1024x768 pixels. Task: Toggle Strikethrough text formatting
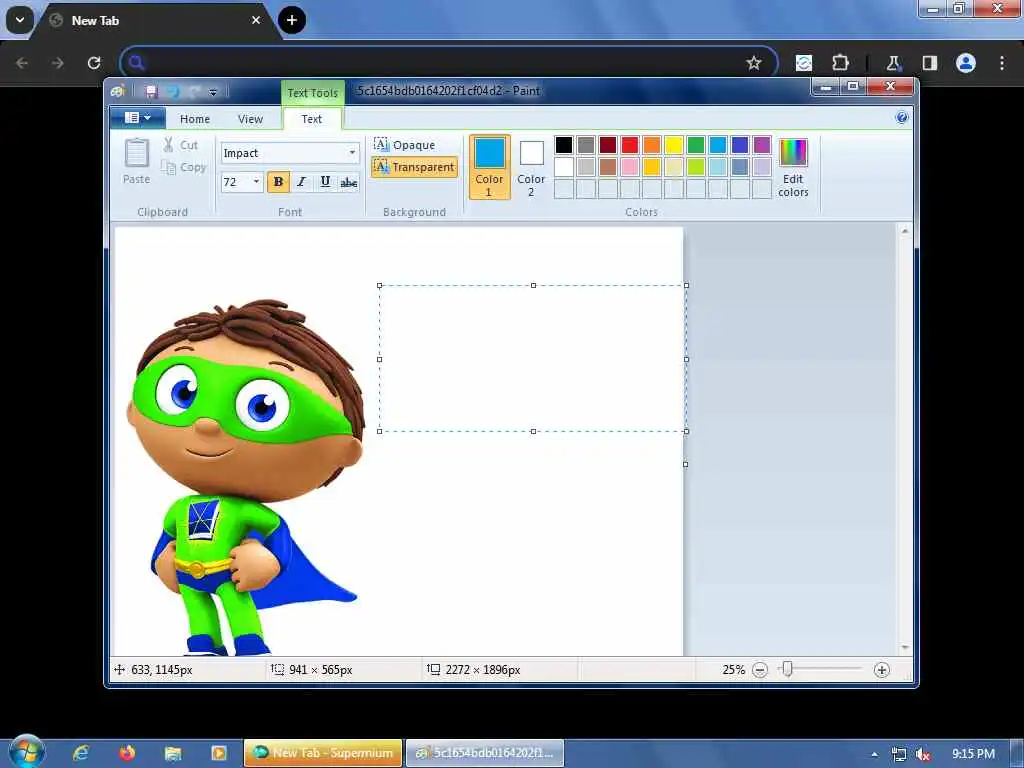tap(349, 182)
